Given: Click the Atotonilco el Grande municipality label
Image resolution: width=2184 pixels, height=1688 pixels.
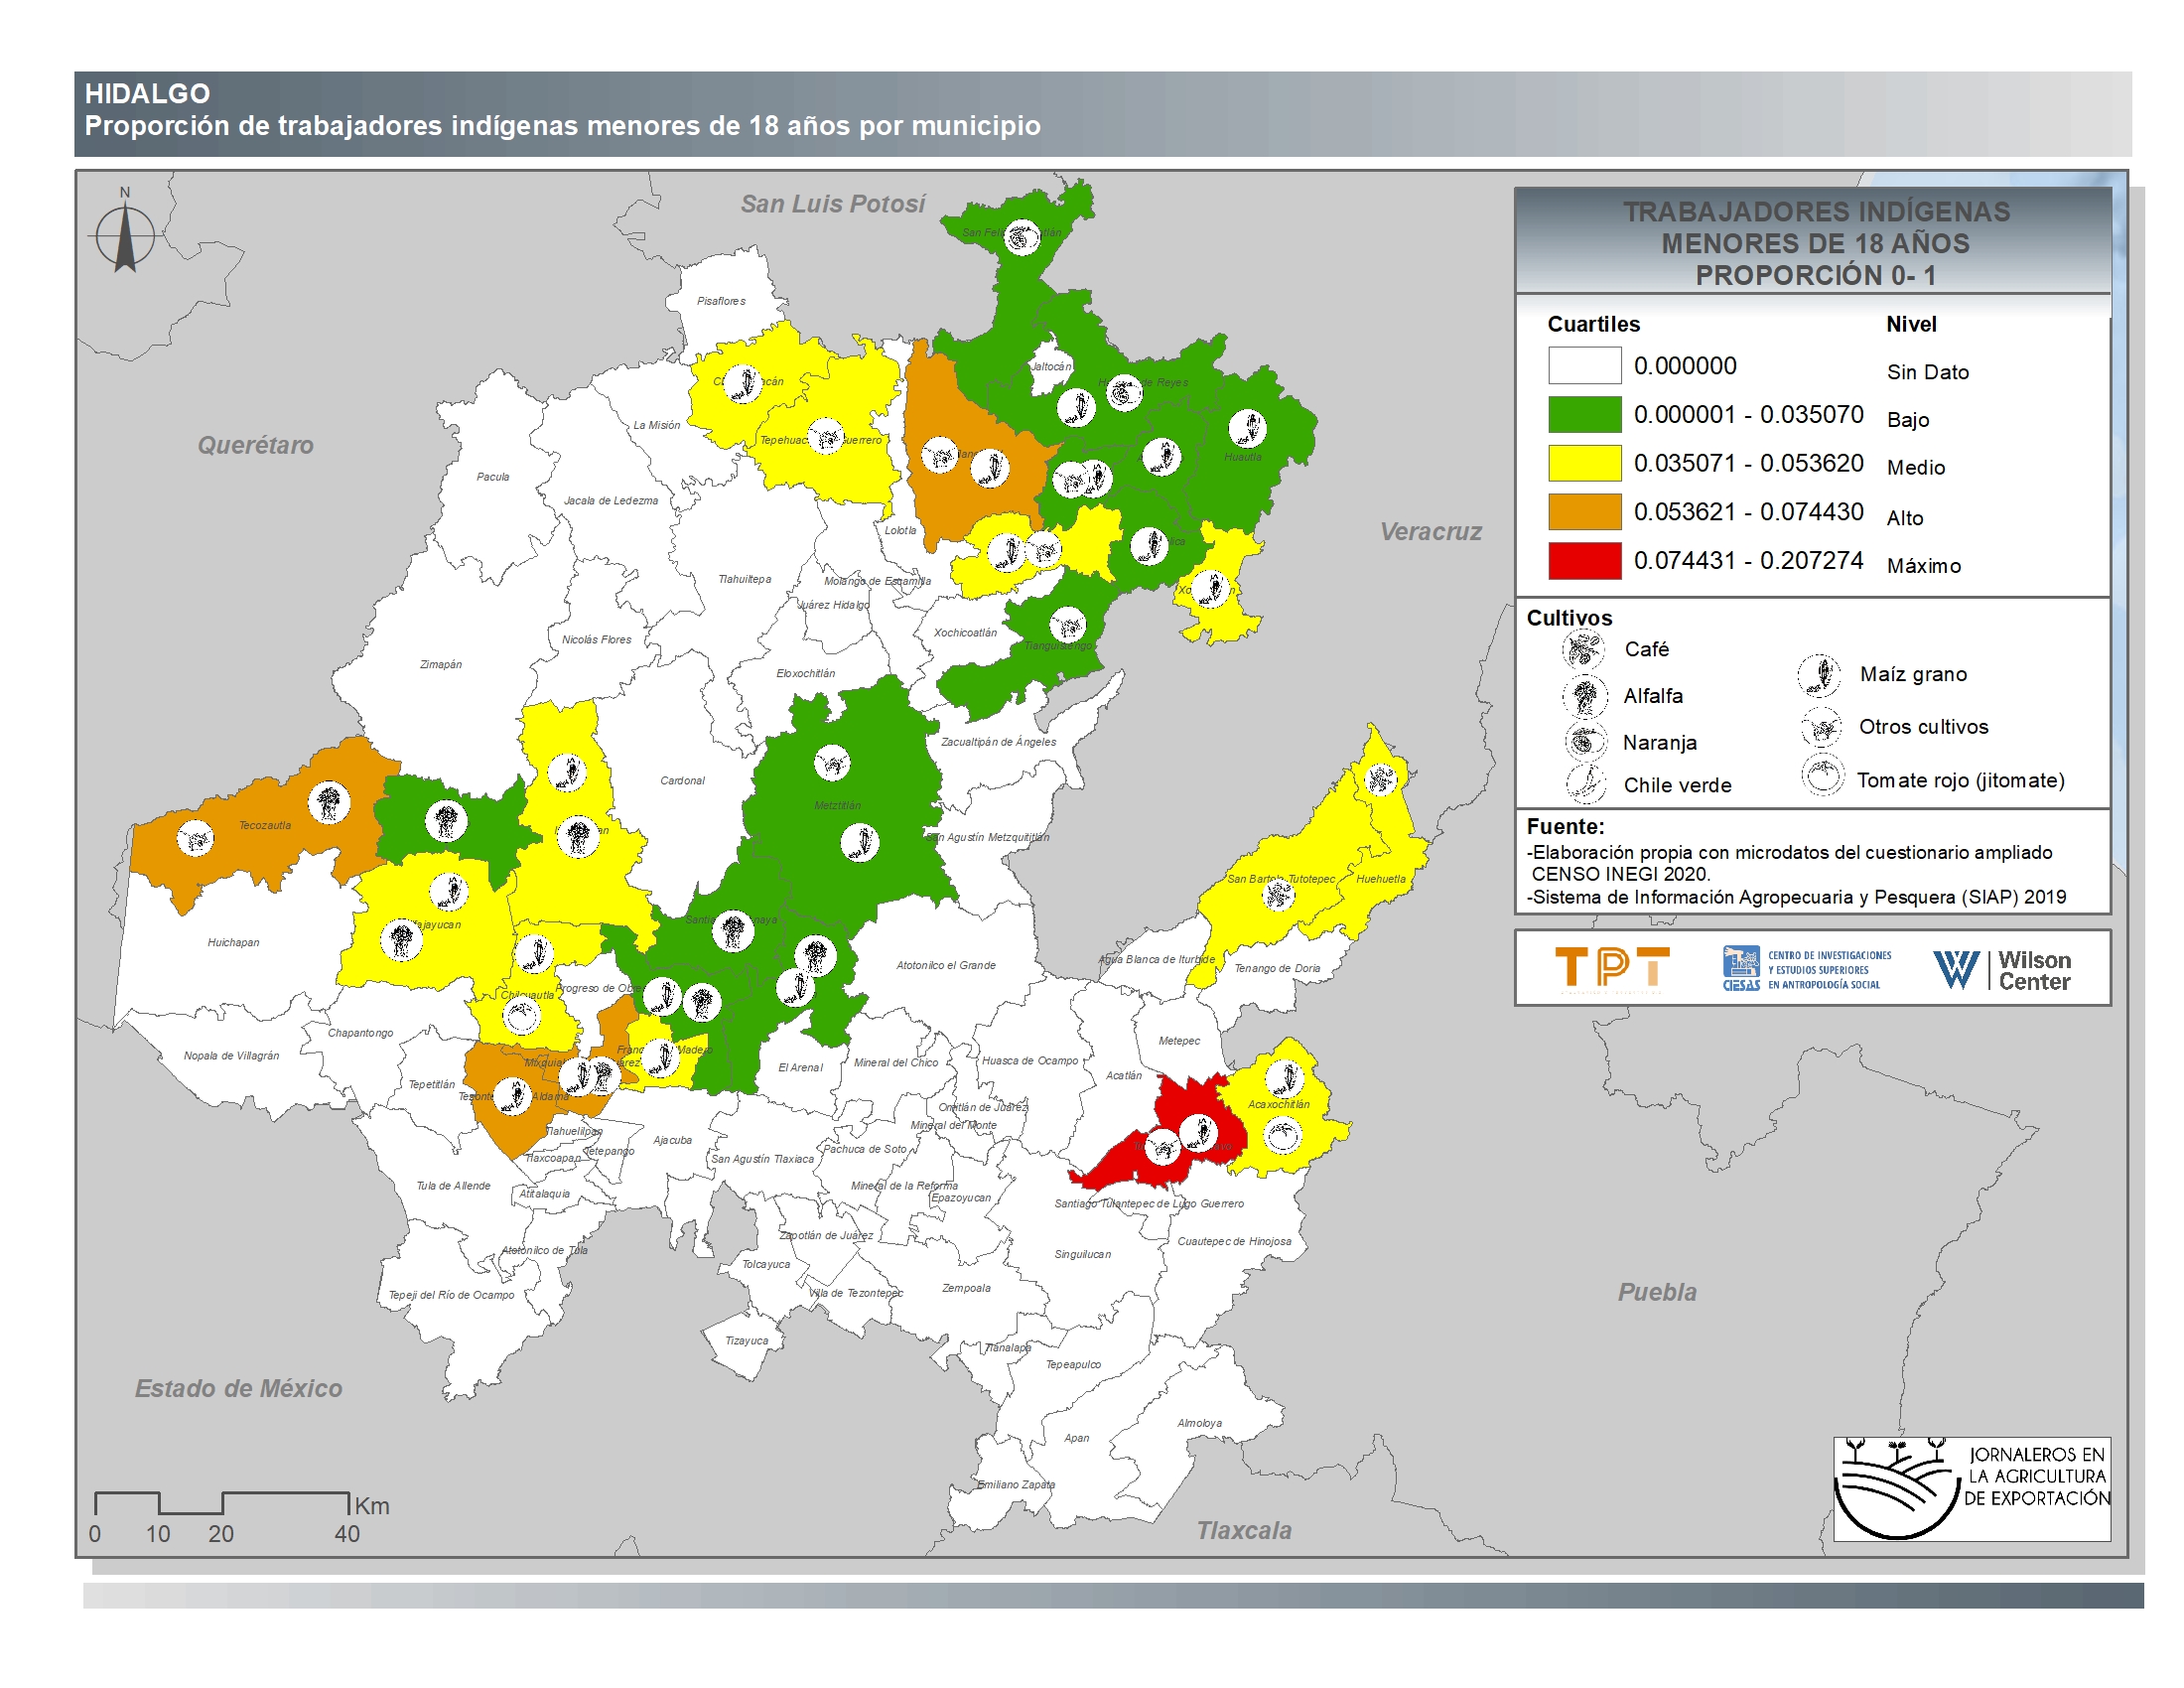Looking at the screenshot, I should (945, 965).
